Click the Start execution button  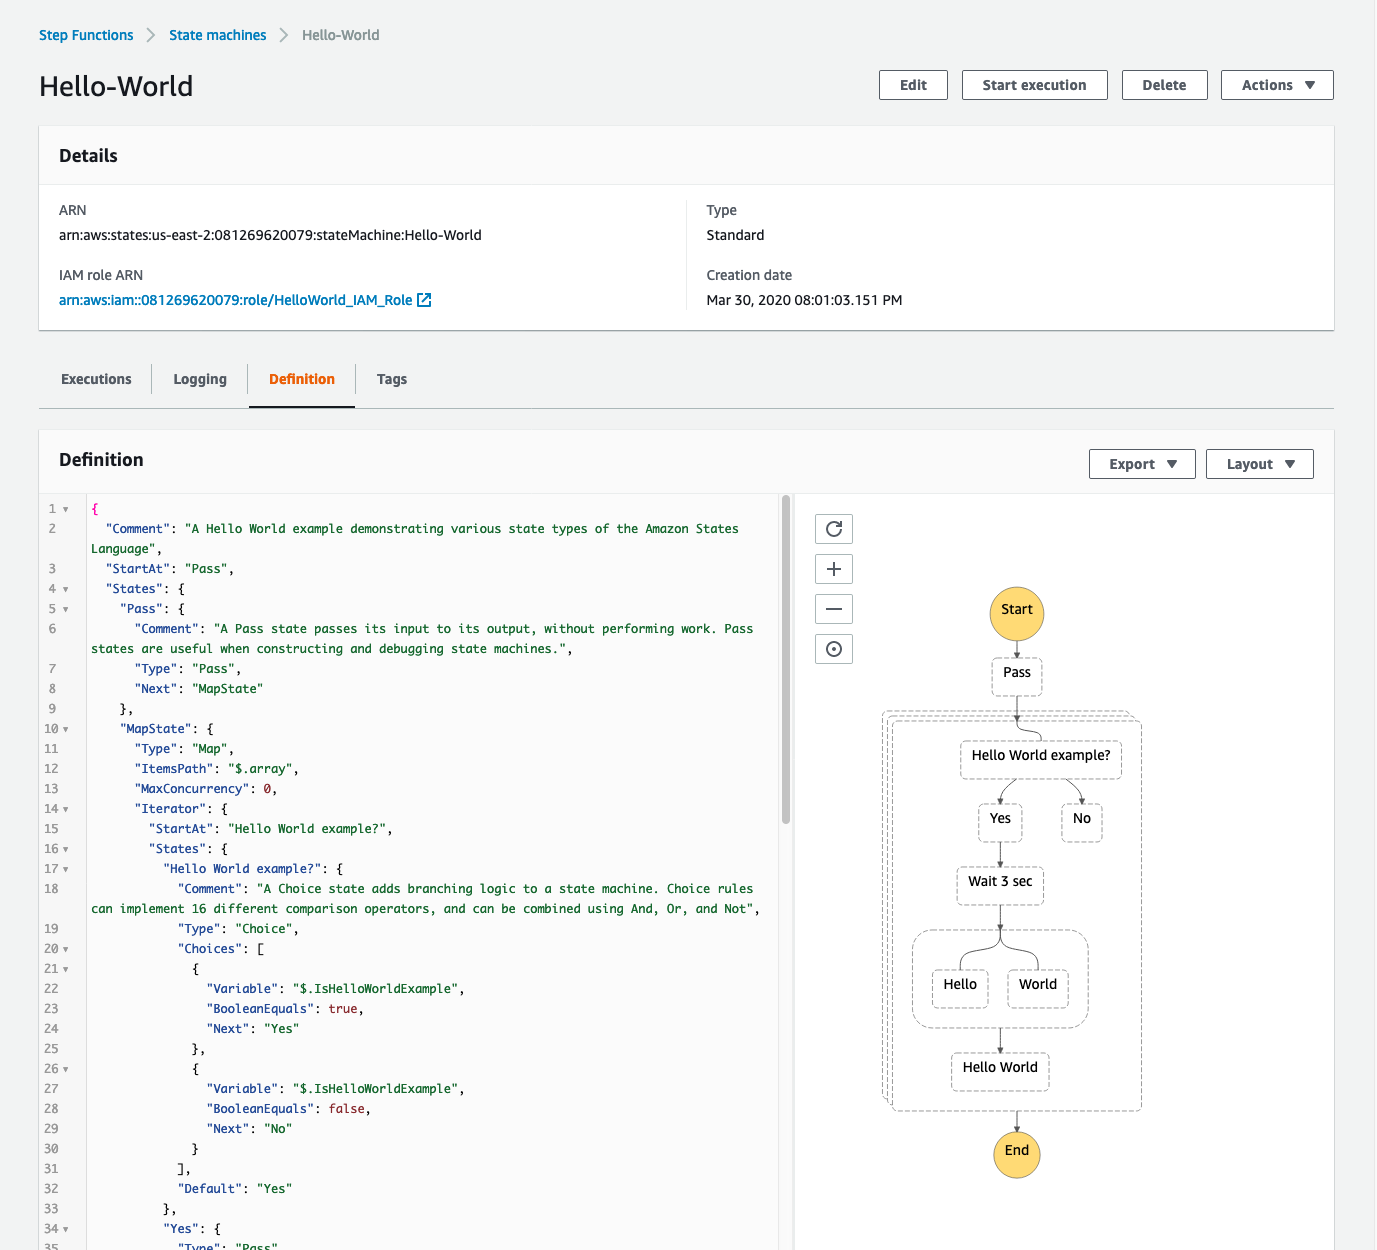click(1034, 85)
